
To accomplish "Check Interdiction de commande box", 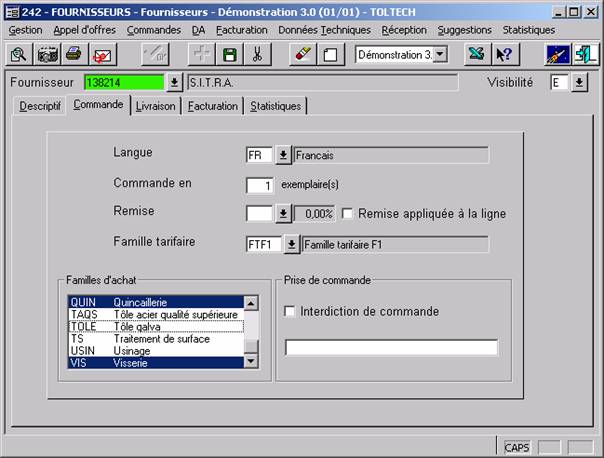I will coord(291,312).
